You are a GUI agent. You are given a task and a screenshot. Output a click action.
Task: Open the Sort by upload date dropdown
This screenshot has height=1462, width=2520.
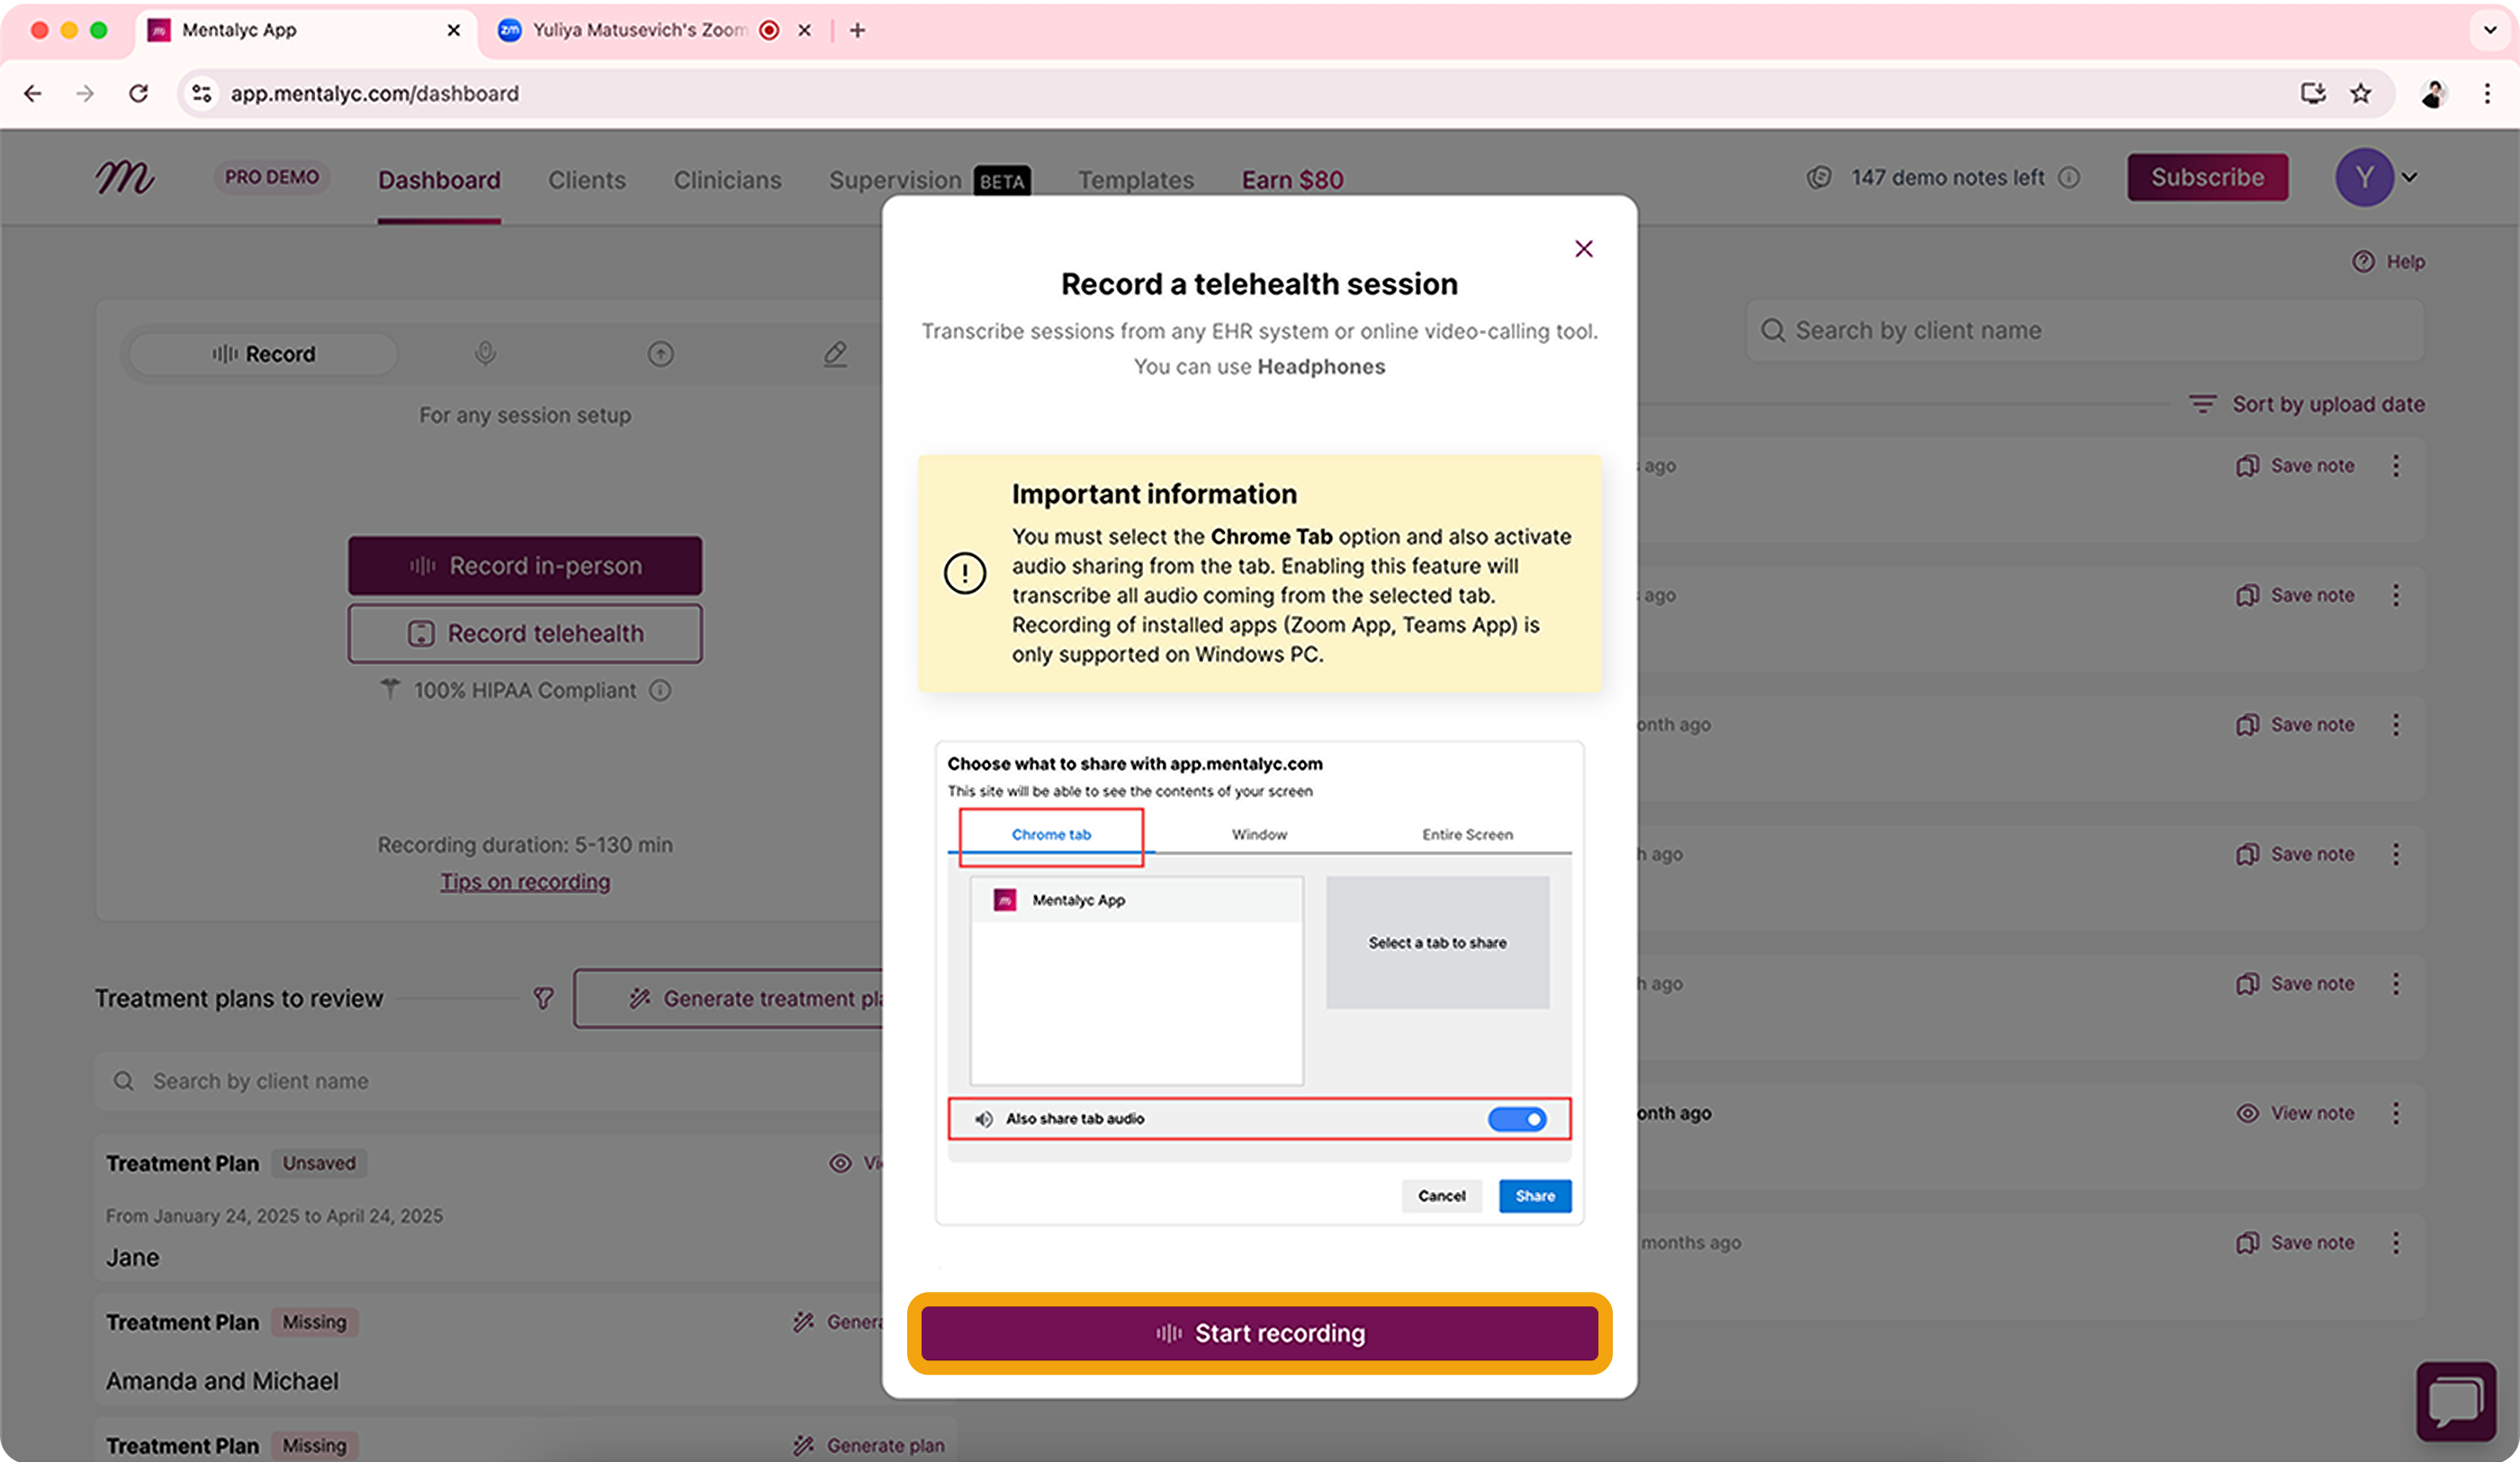pos(2306,404)
